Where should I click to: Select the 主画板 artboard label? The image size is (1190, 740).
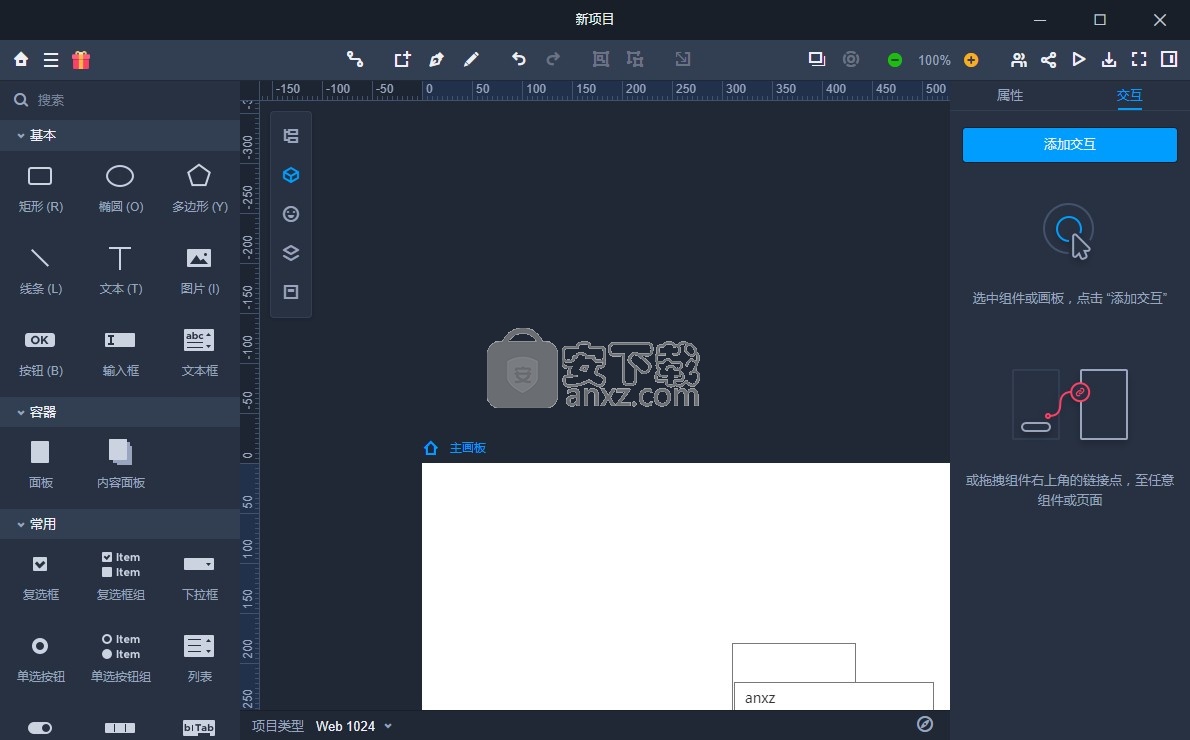pyautogui.click(x=468, y=448)
